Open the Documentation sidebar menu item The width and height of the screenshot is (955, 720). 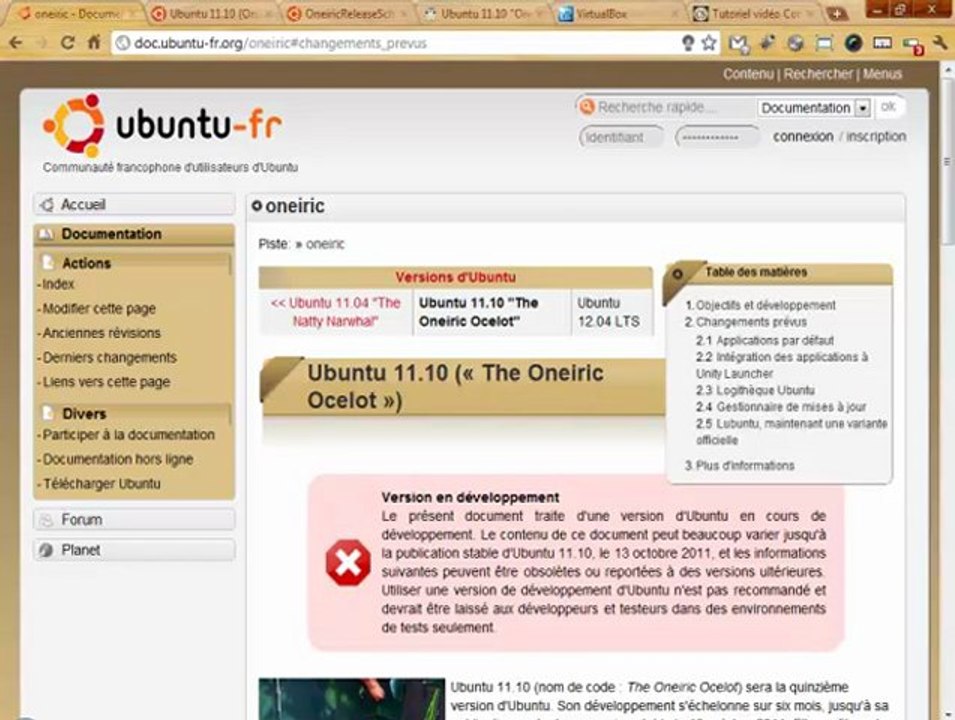tap(135, 234)
